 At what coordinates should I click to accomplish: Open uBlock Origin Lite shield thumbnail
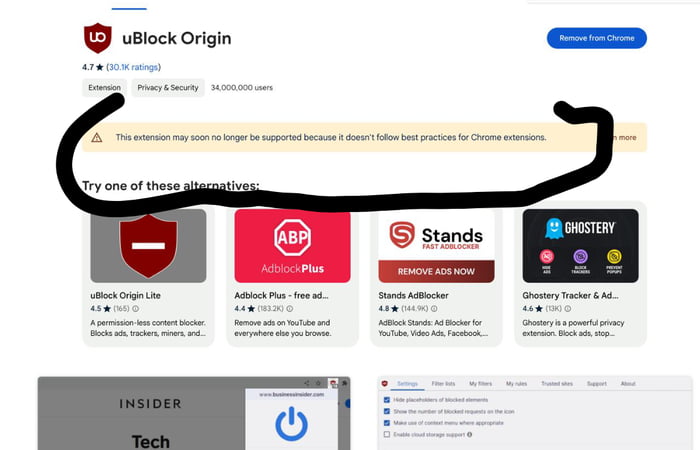pyautogui.click(x=148, y=246)
